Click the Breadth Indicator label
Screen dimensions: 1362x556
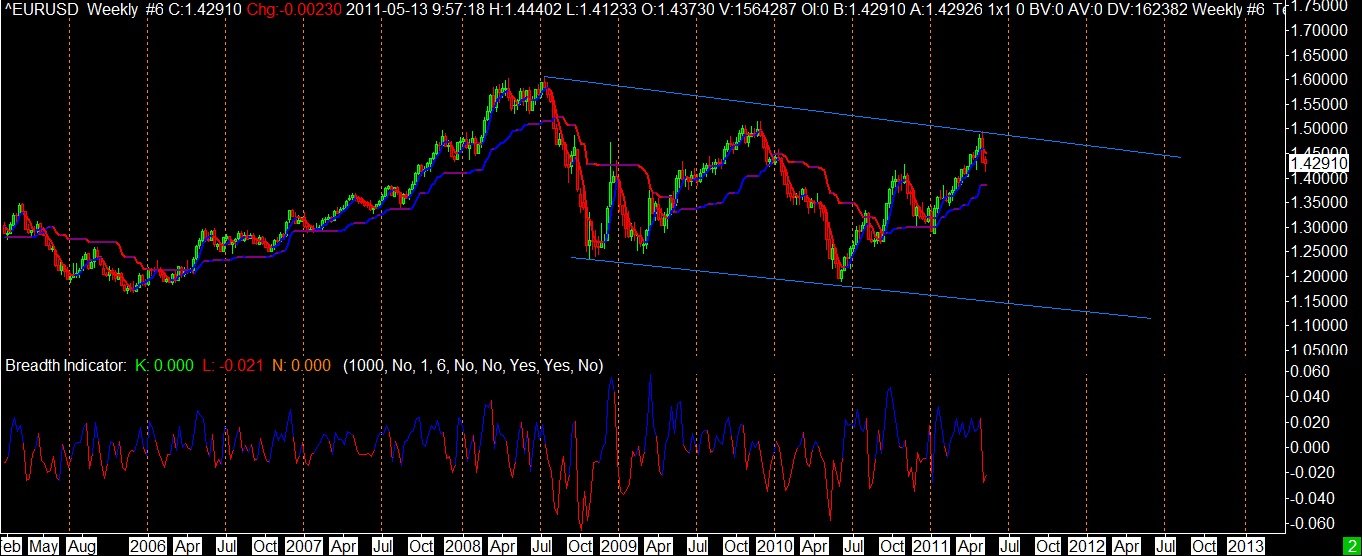pos(66,366)
